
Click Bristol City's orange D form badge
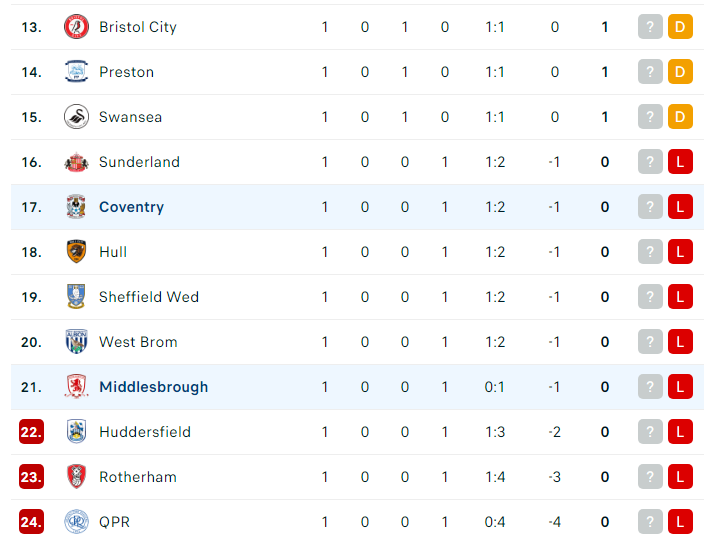pyautogui.click(x=680, y=27)
